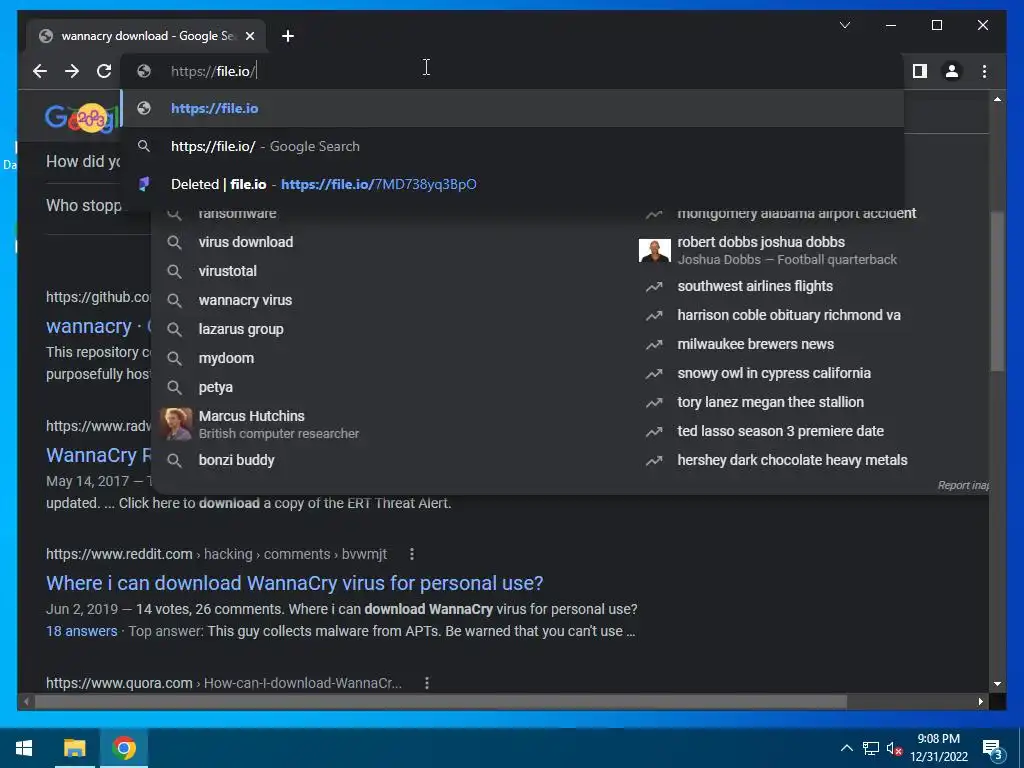Select trending 'harrison coble obituary richmond va'
1024x768 pixels.
point(789,315)
